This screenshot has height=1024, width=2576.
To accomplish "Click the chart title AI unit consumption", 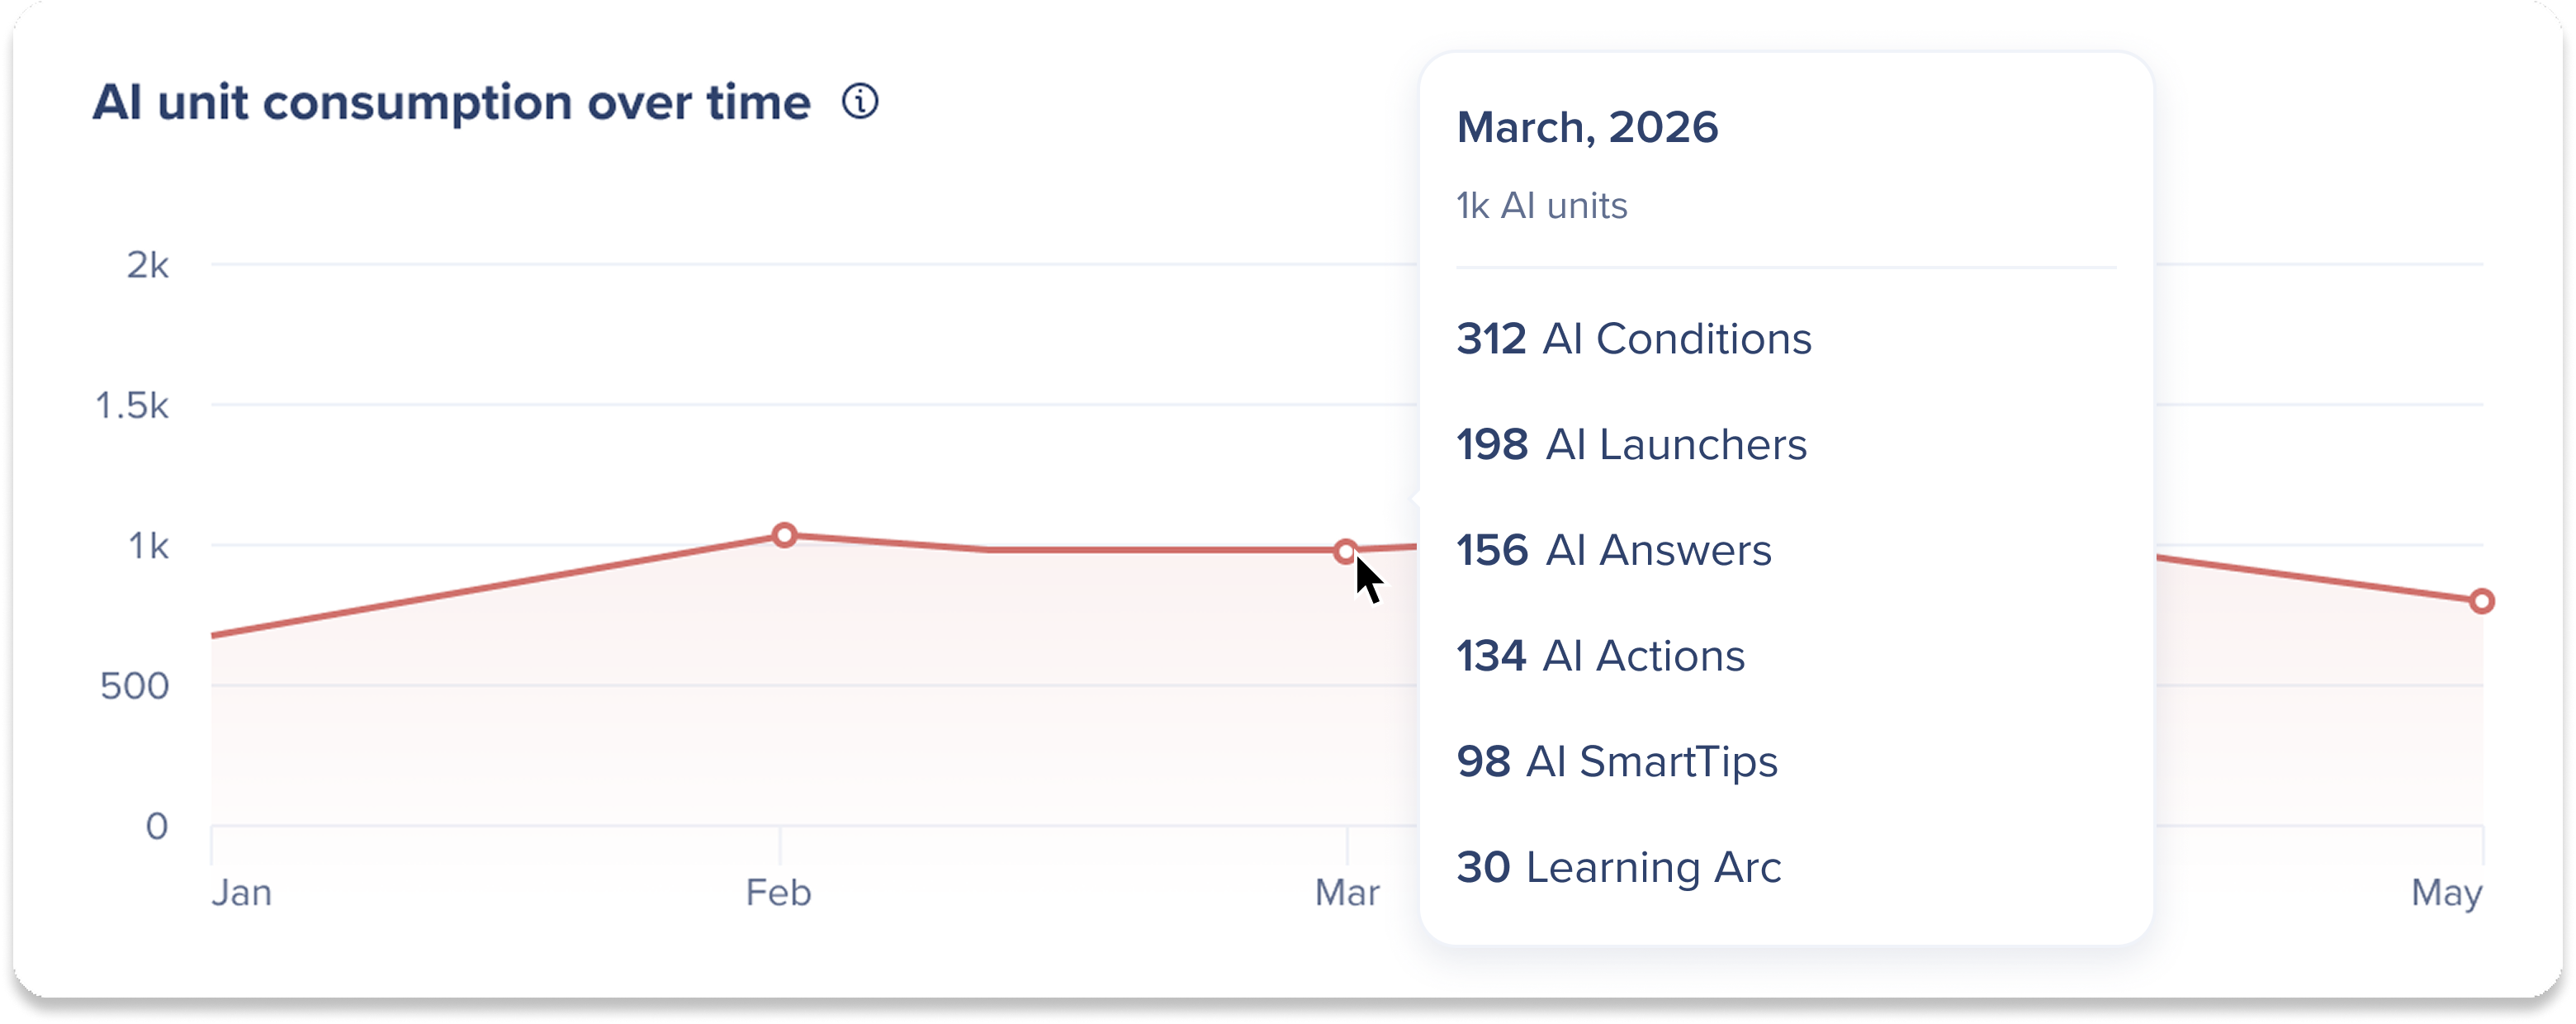I will tap(451, 103).
